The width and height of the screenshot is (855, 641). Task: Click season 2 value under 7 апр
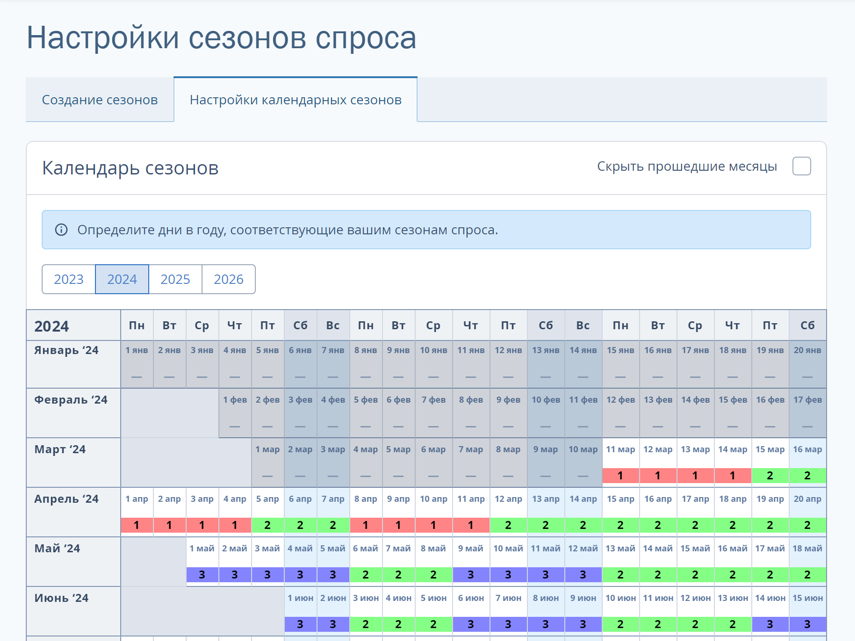tap(333, 525)
